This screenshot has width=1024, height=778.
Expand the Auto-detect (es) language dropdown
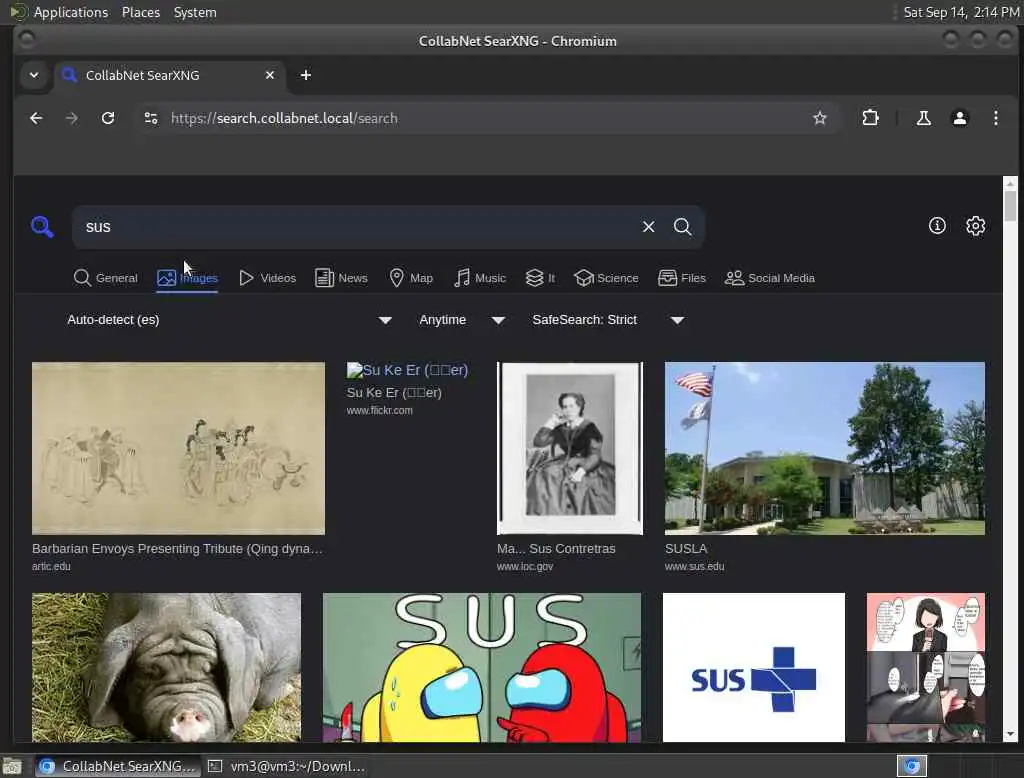click(229, 320)
